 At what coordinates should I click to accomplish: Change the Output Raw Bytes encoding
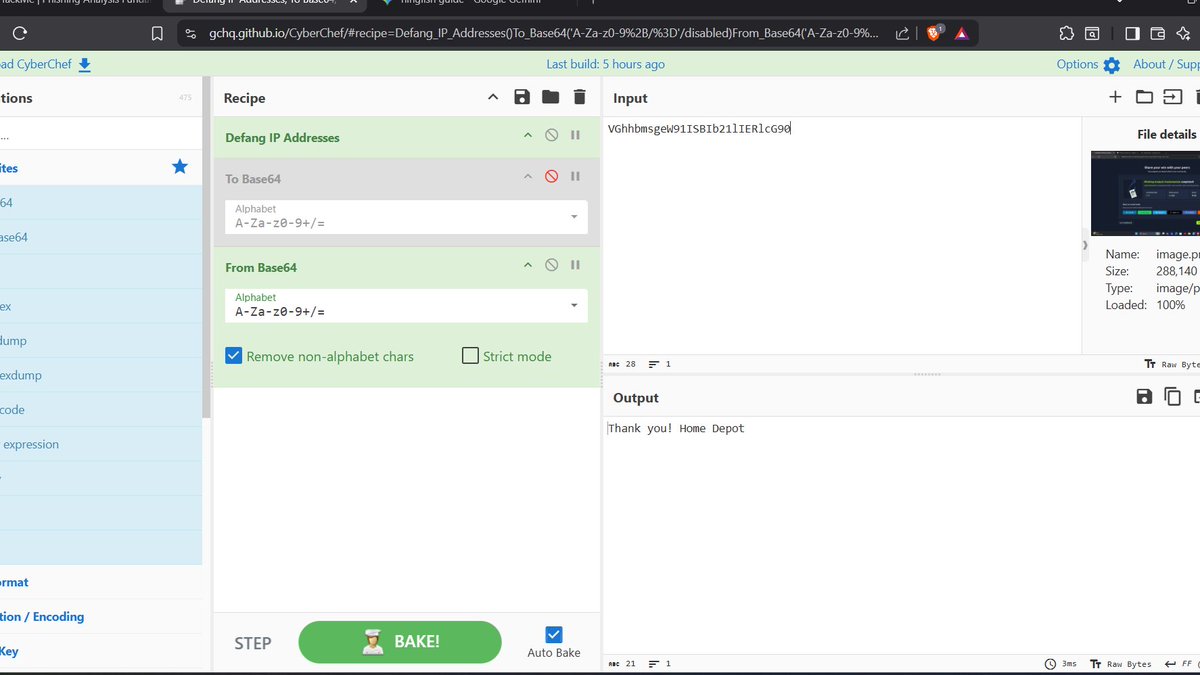[x=1121, y=664]
